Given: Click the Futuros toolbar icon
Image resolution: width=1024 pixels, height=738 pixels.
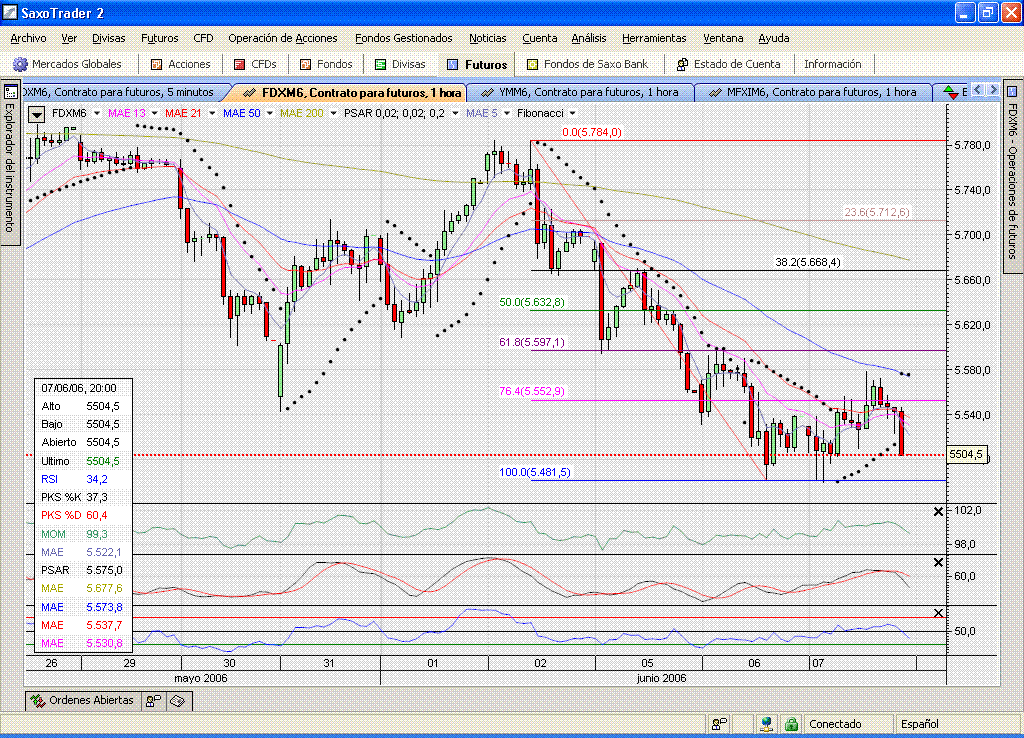Looking at the screenshot, I should pyautogui.click(x=453, y=64).
